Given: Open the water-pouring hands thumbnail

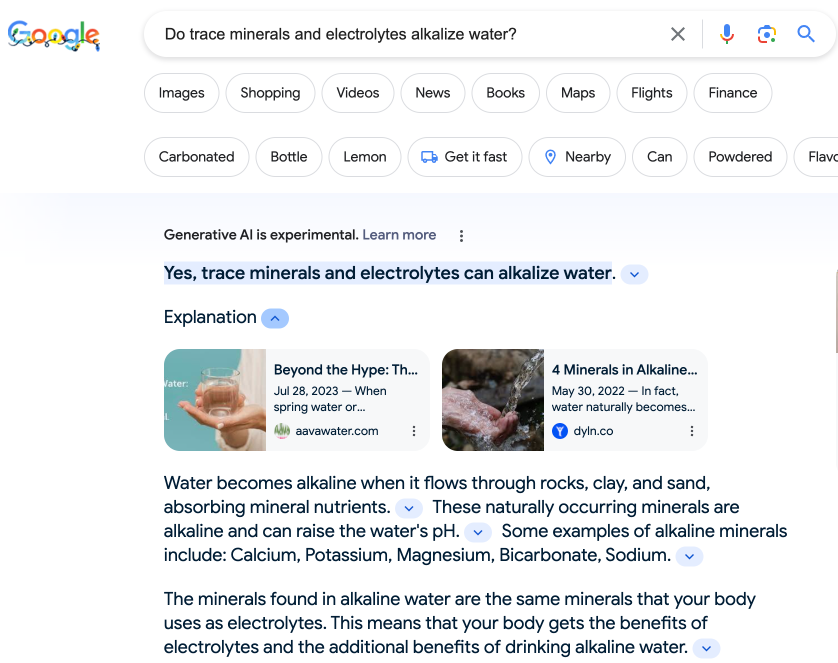Looking at the screenshot, I should pos(493,400).
